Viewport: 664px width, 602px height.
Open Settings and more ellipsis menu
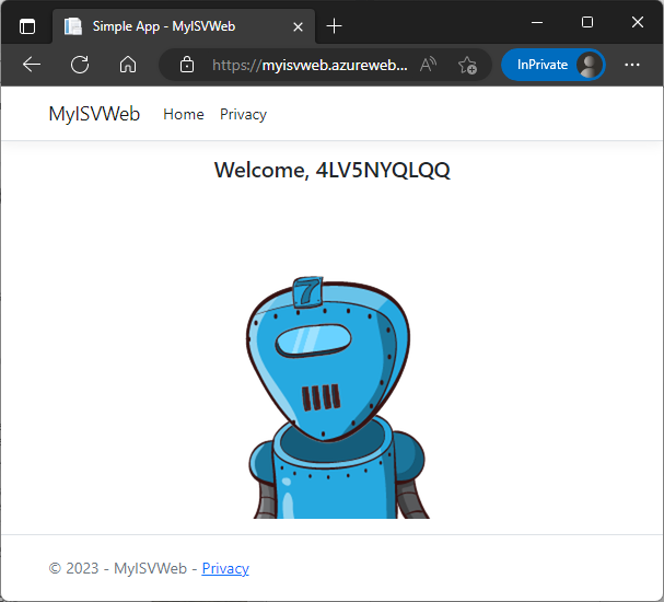[x=632, y=65]
